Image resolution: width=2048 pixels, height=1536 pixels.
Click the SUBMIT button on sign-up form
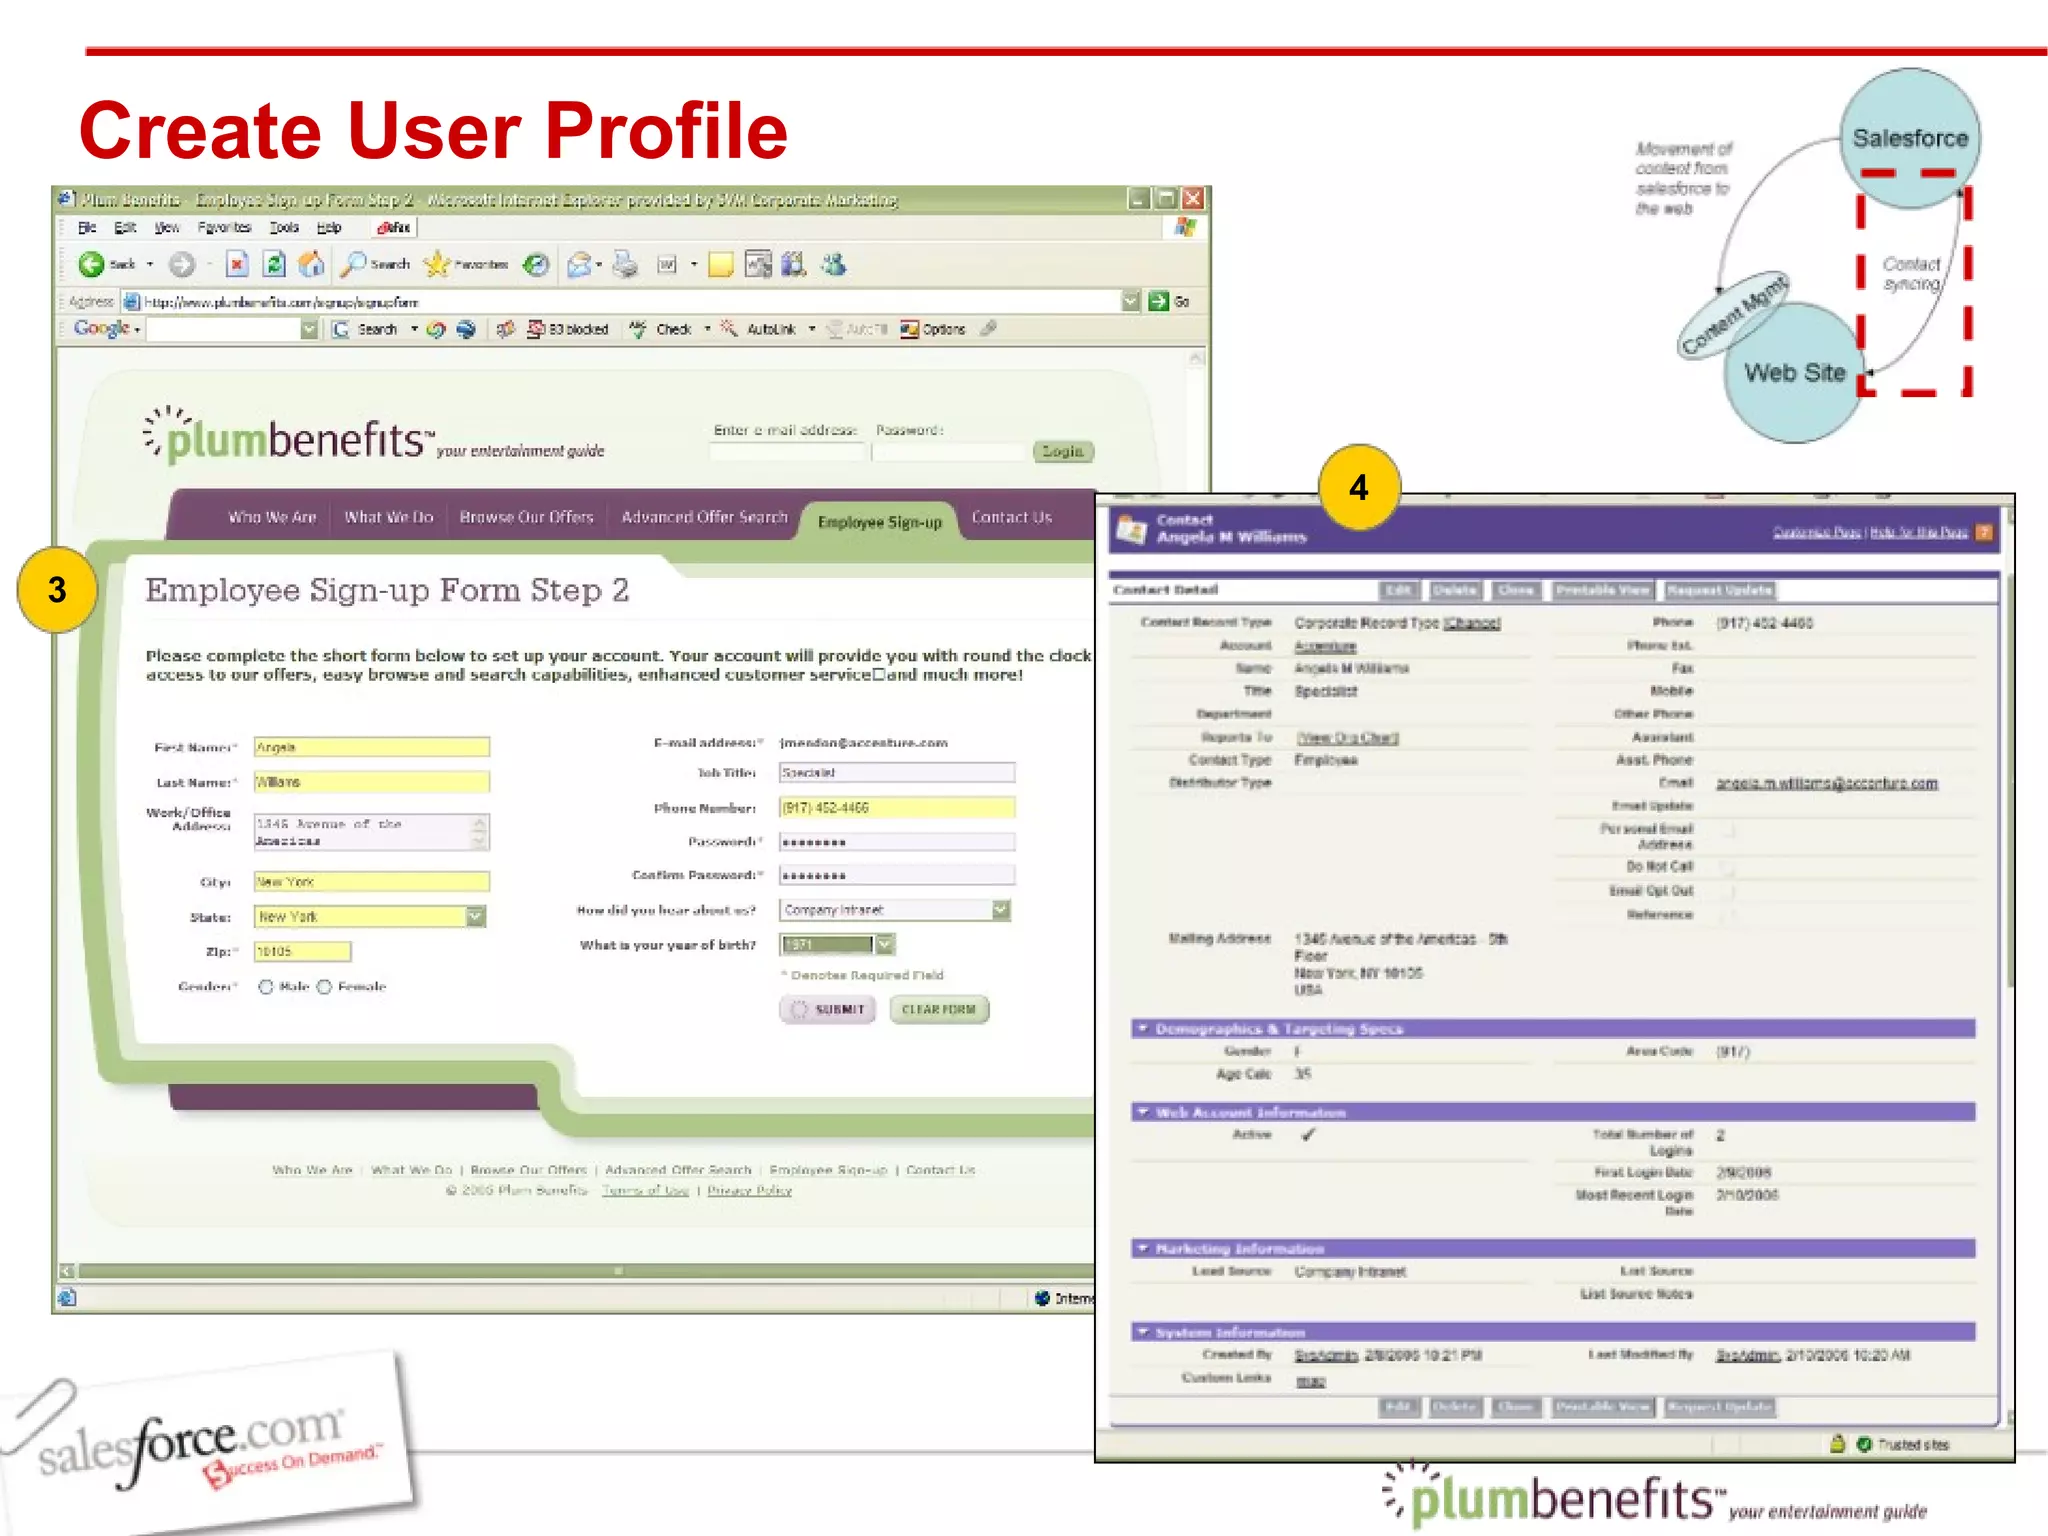tap(828, 1010)
